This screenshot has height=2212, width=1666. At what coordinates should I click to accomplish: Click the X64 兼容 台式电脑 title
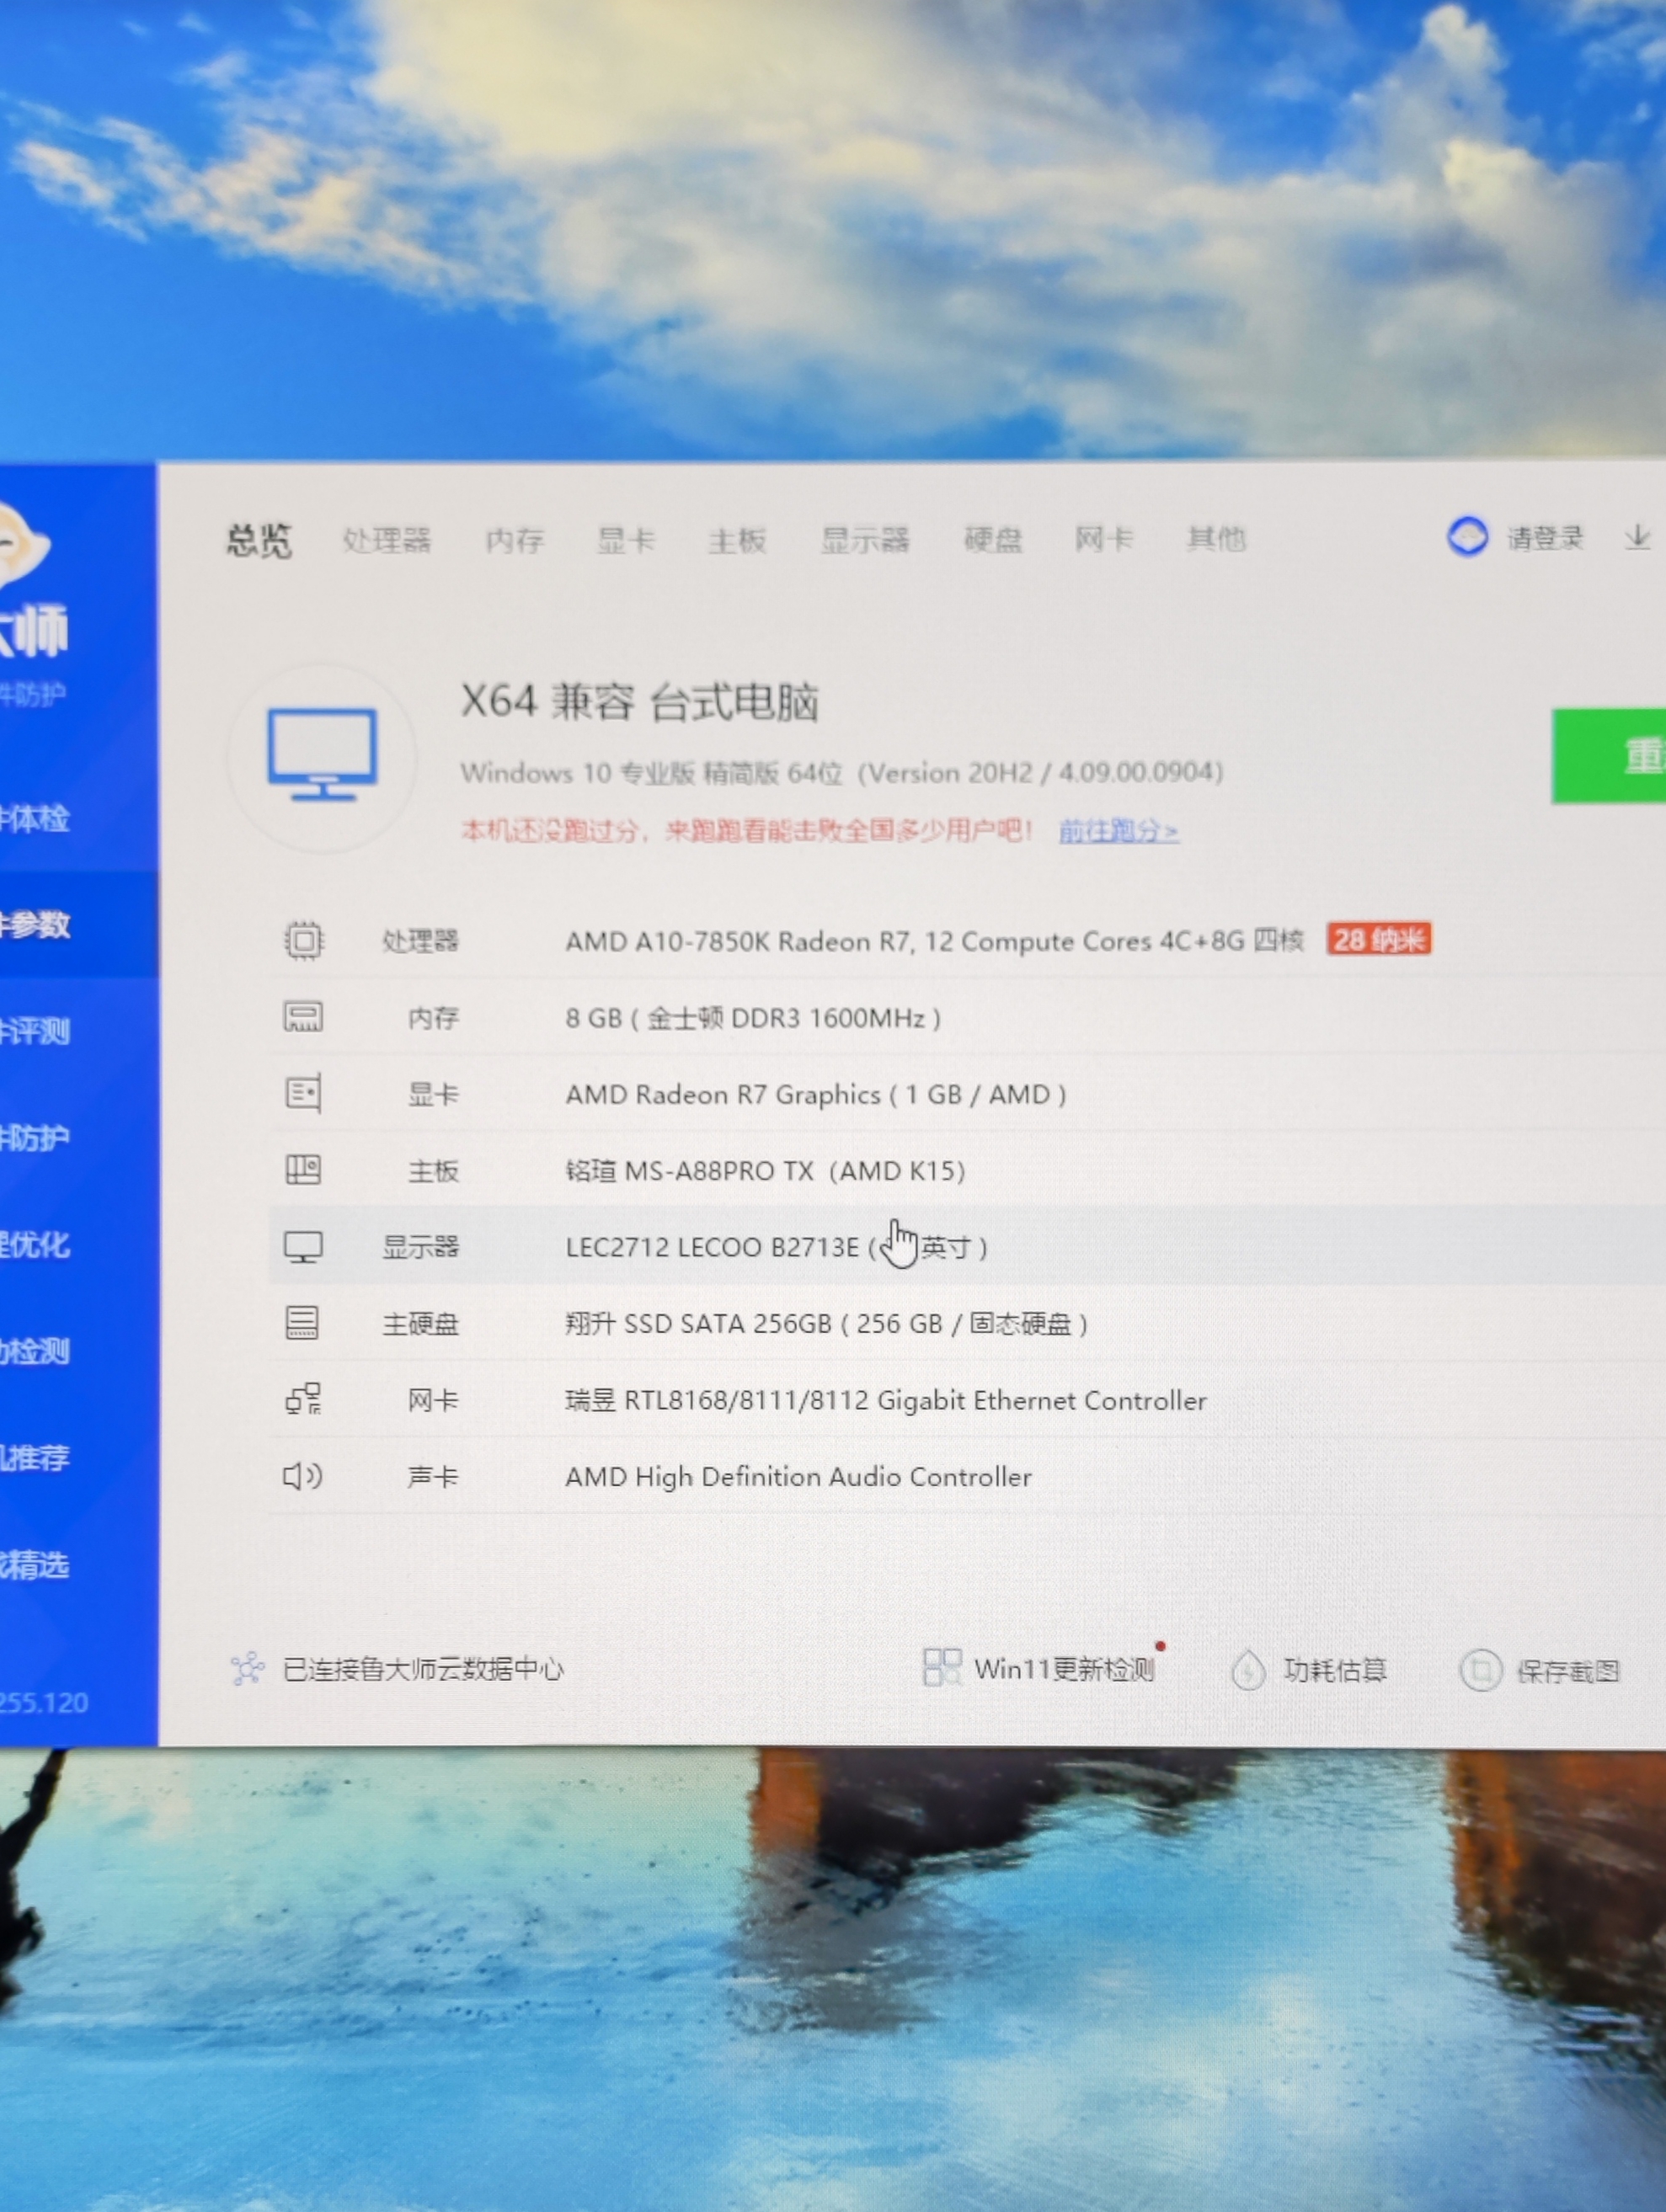(640, 701)
